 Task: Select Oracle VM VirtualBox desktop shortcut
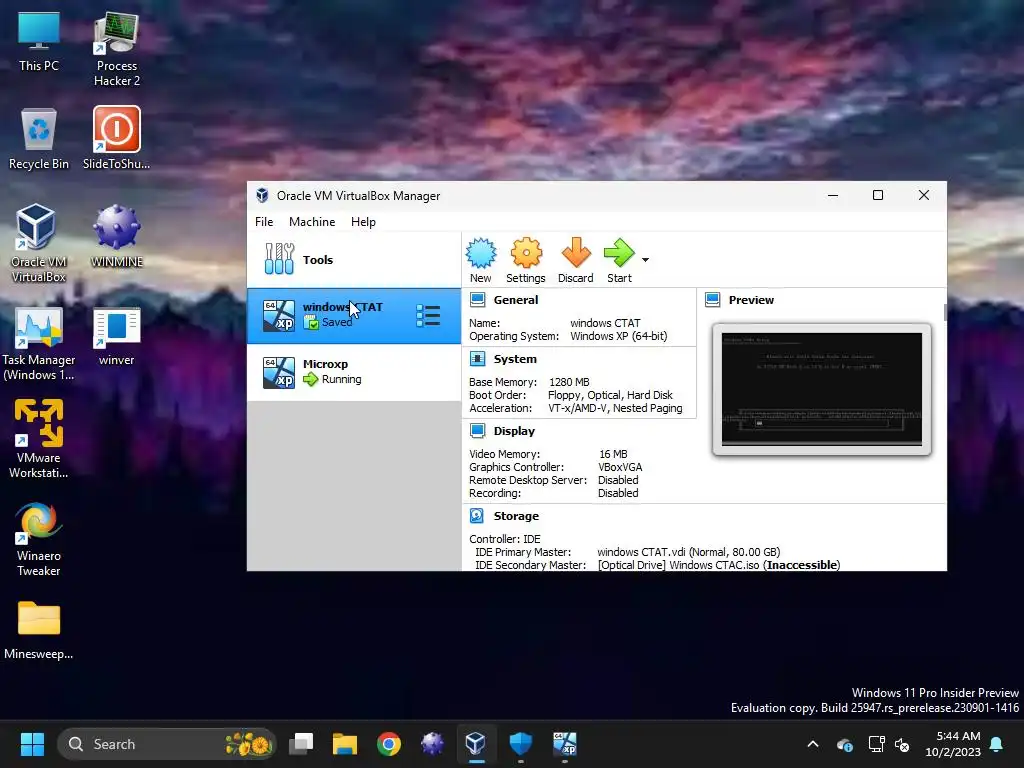[x=39, y=243]
